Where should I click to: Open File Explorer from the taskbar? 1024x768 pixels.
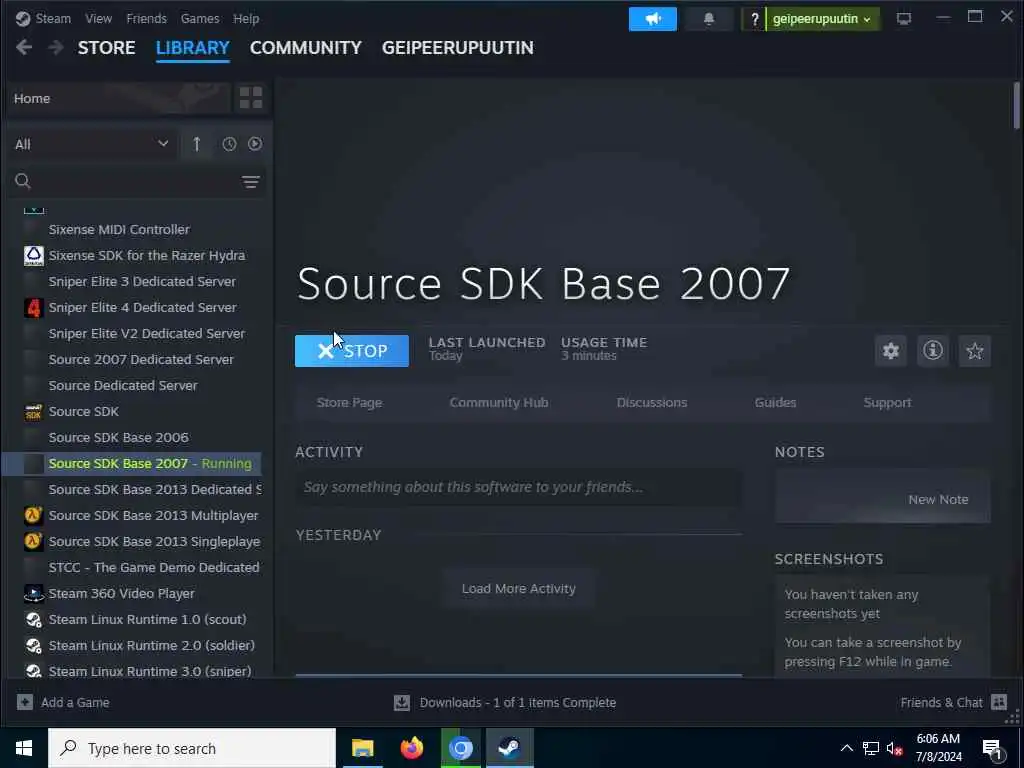[x=362, y=748]
